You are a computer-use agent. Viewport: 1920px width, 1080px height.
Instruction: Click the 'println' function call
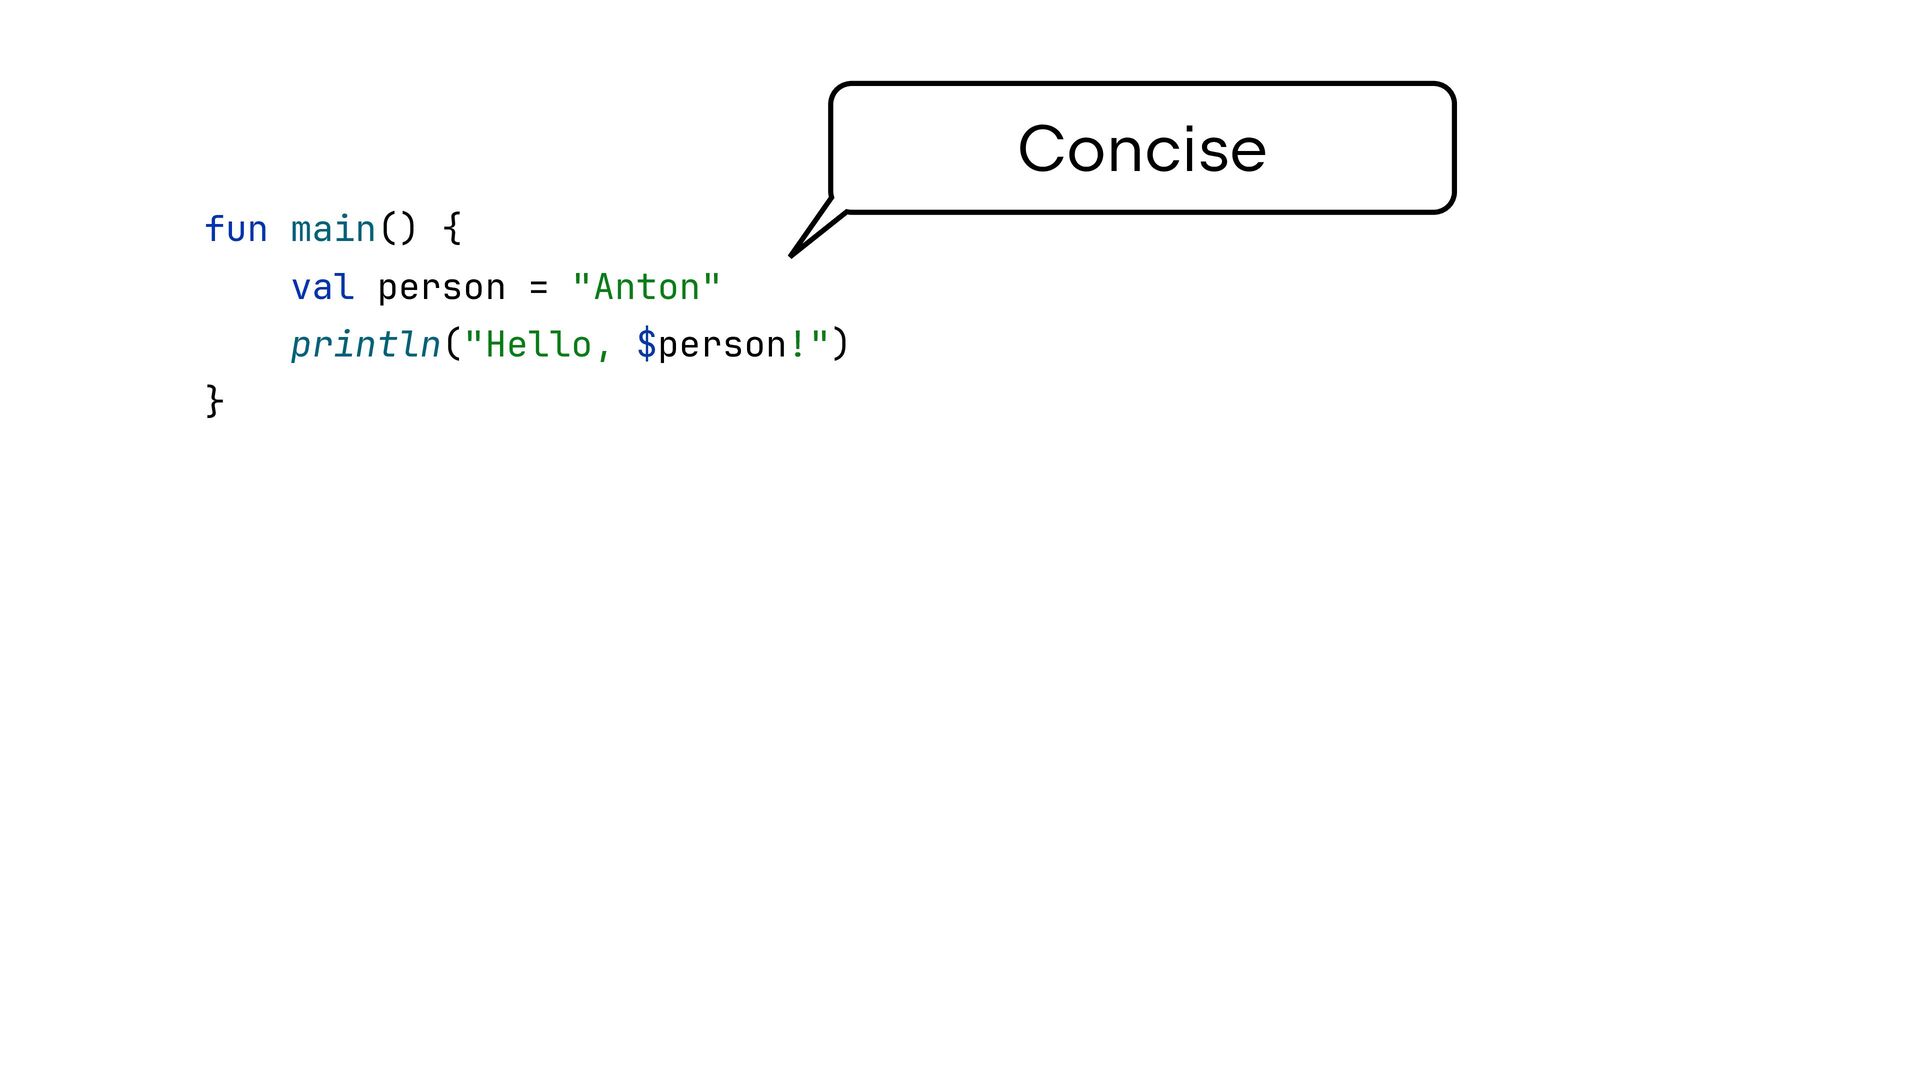pos(365,345)
